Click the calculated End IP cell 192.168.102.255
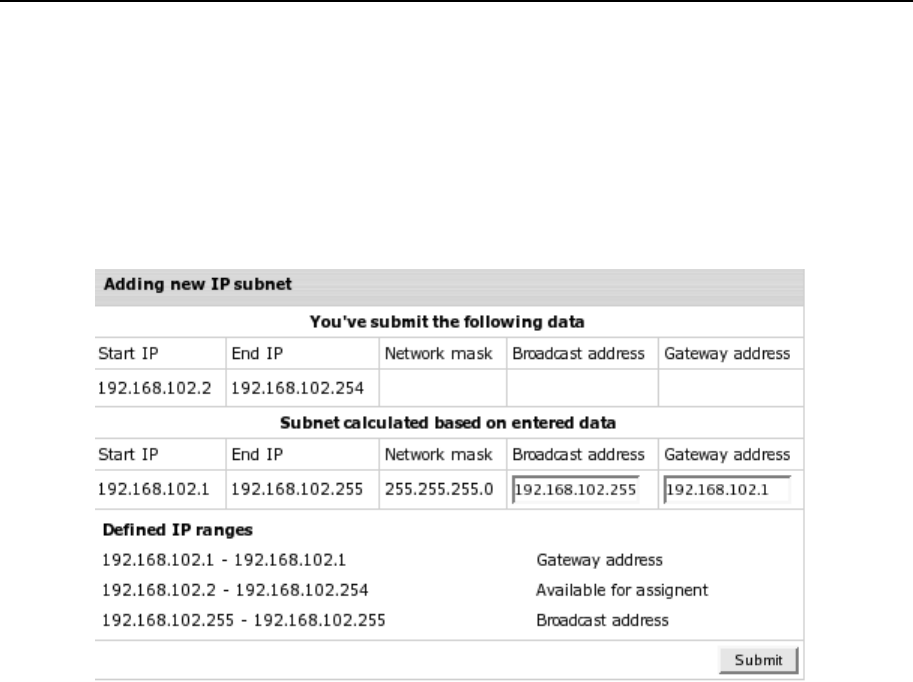The image size is (913, 682). (x=298, y=491)
